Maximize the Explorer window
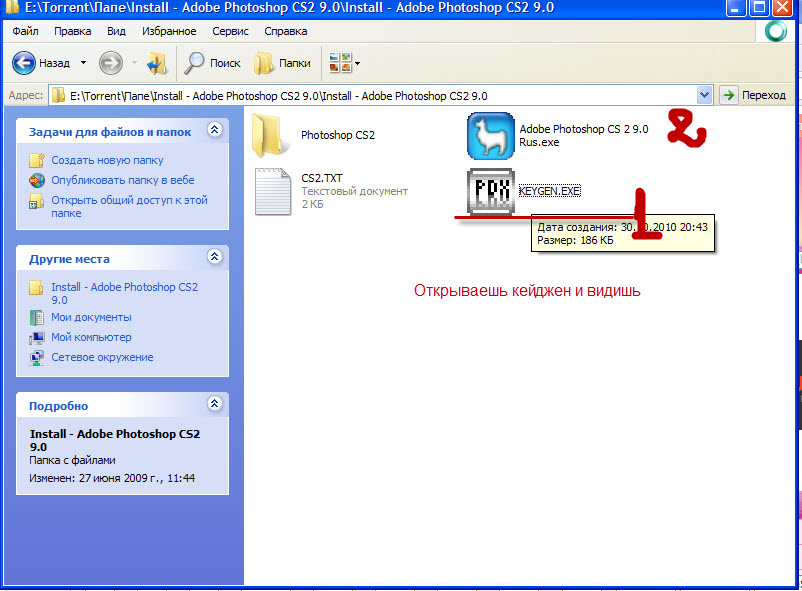 760,8
